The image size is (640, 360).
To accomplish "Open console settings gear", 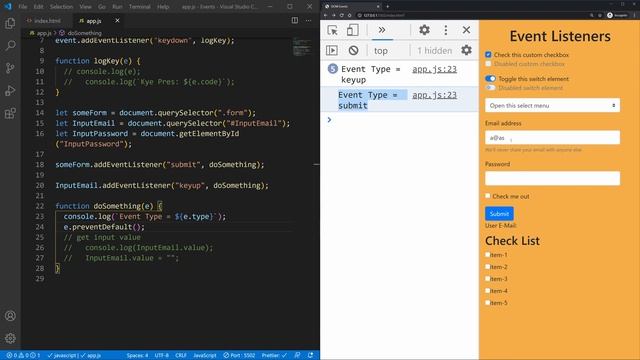I will pyautogui.click(x=467, y=50).
